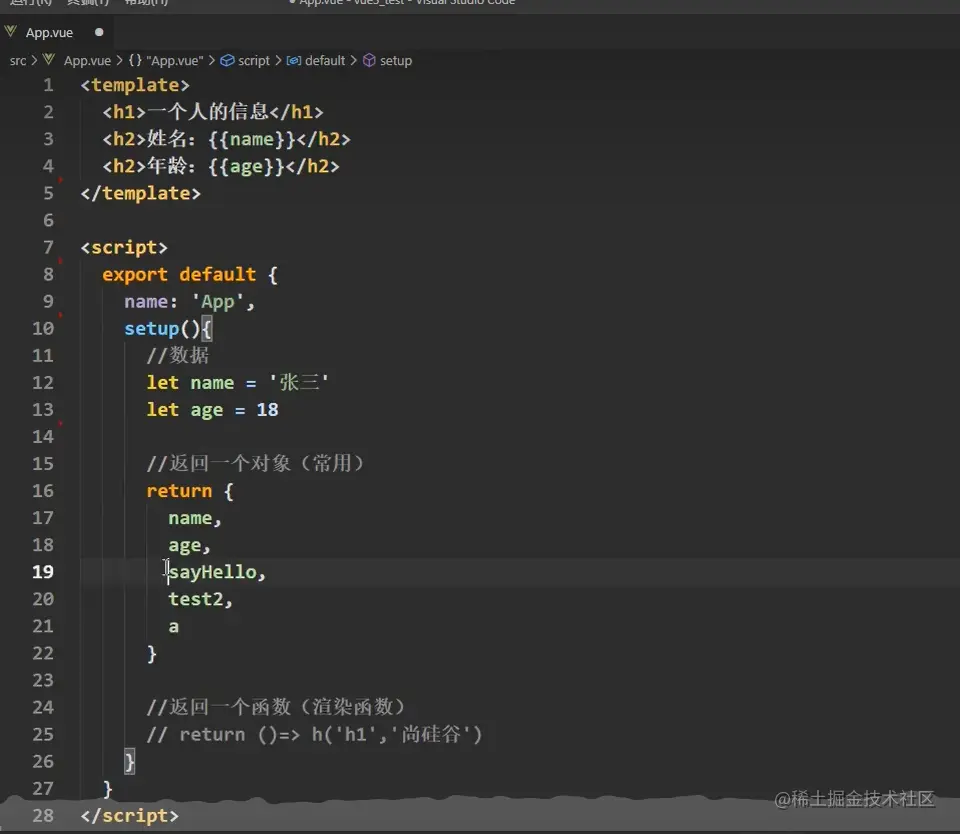Select the "App.vue" module breadcrumb segment

(174, 61)
